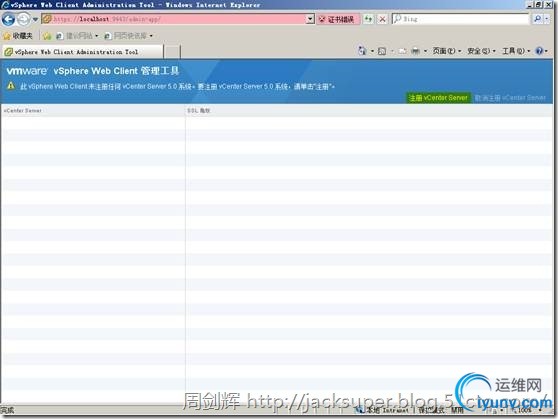Click the greyed Unregister vCenter Server button
558x419 pixels.
(x=510, y=98)
